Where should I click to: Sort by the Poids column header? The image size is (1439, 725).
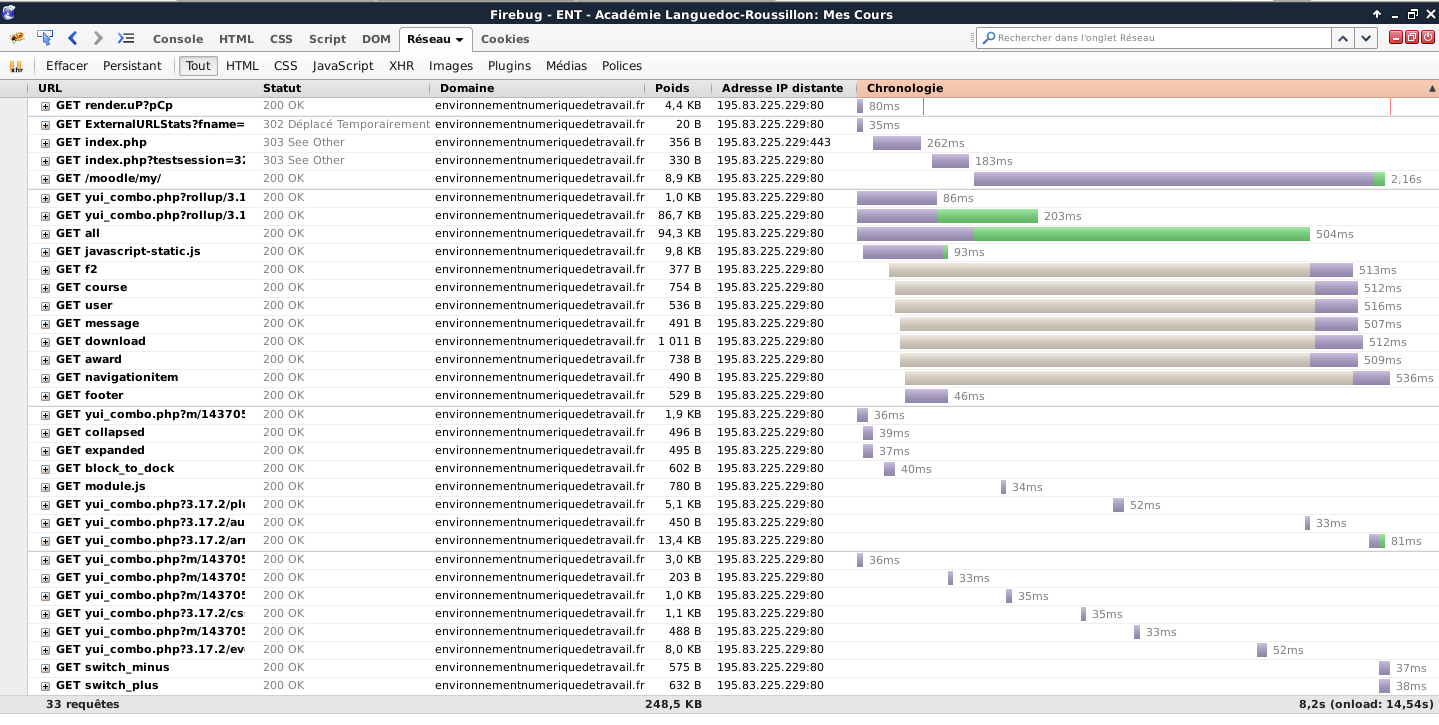click(x=678, y=88)
